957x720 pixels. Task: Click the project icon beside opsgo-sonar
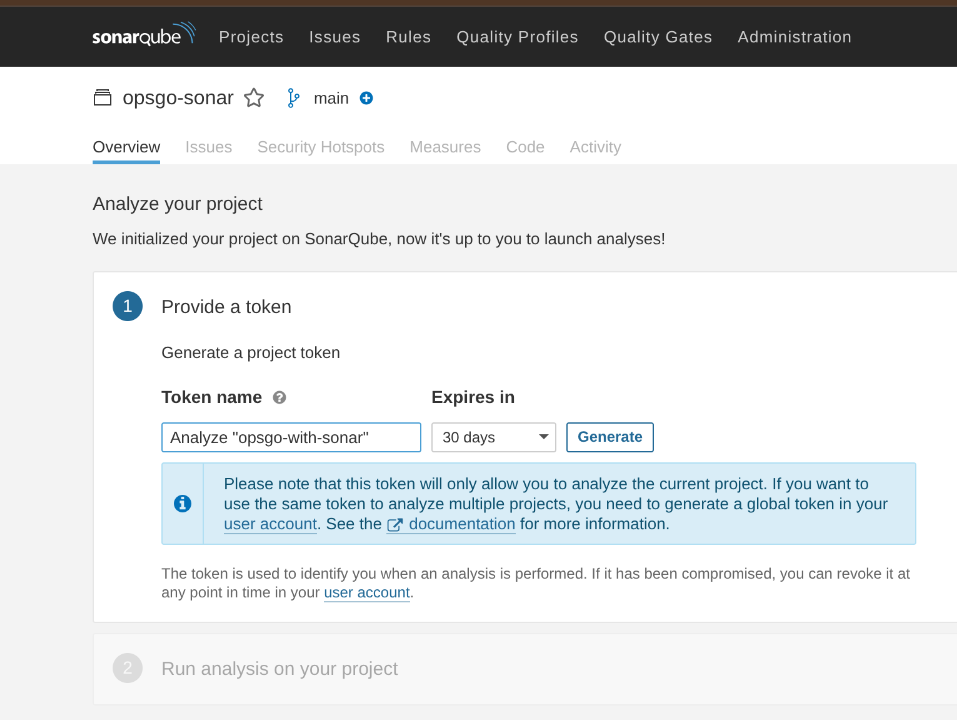pyautogui.click(x=103, y=98)
